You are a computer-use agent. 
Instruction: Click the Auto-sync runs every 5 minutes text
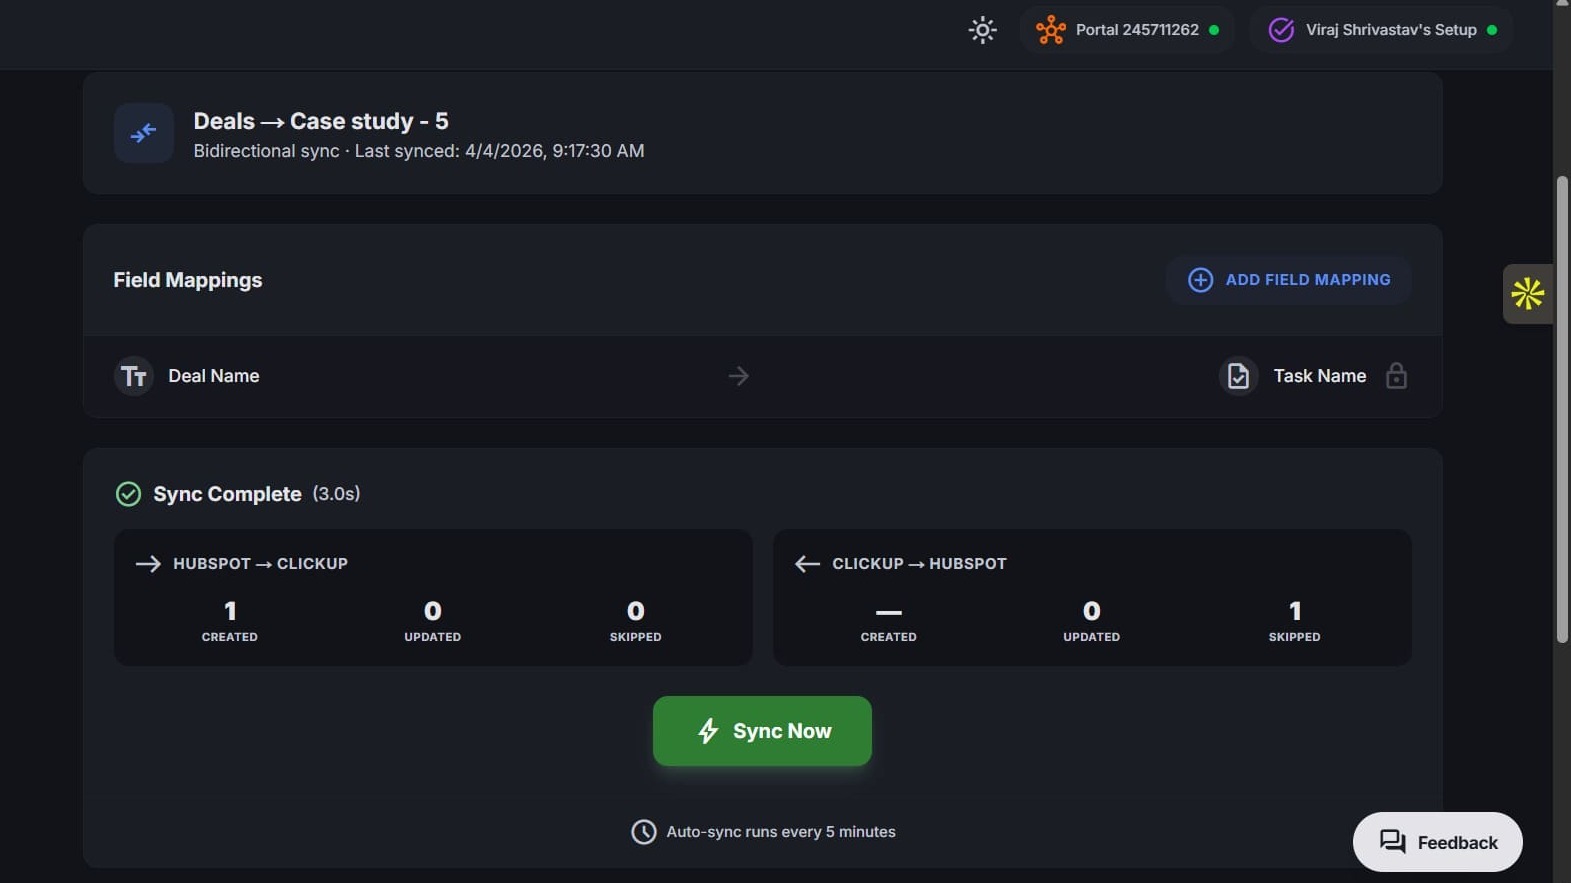[781, 832]
